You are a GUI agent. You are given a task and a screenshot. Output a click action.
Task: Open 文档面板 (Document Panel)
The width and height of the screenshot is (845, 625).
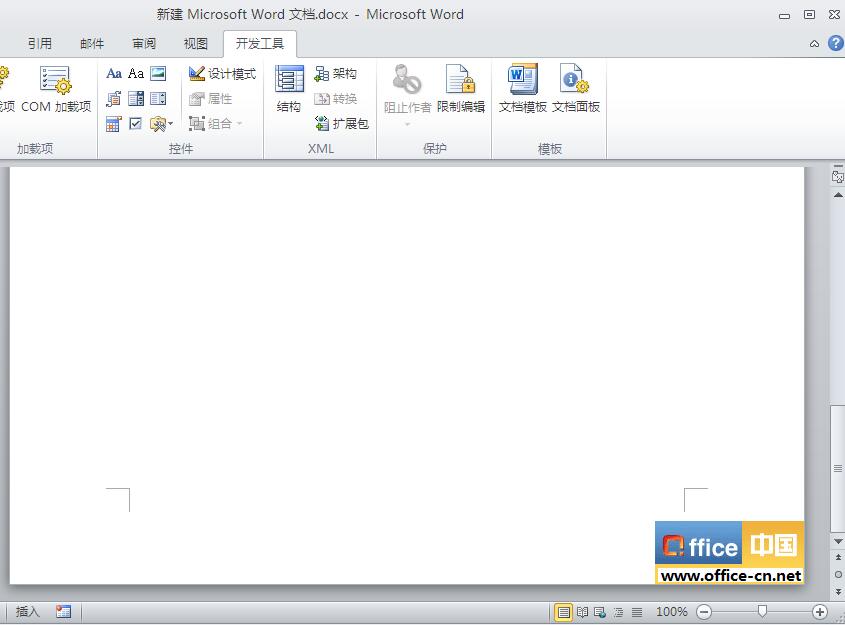576,89
